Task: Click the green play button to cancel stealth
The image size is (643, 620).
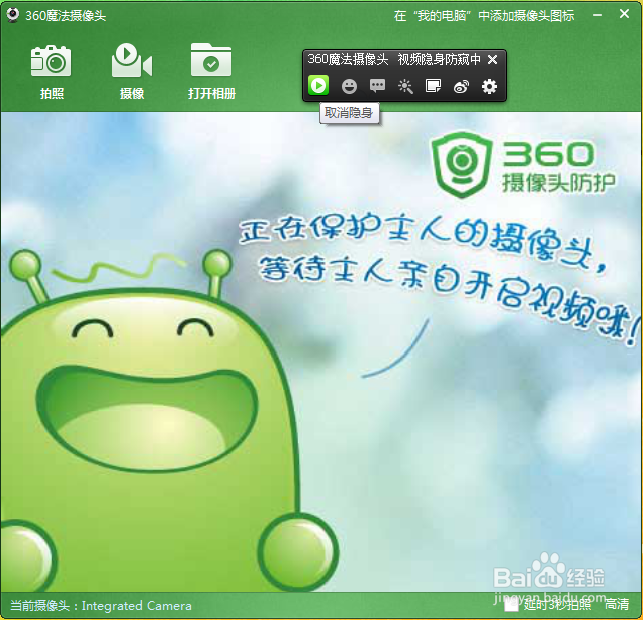Action: 318,86
